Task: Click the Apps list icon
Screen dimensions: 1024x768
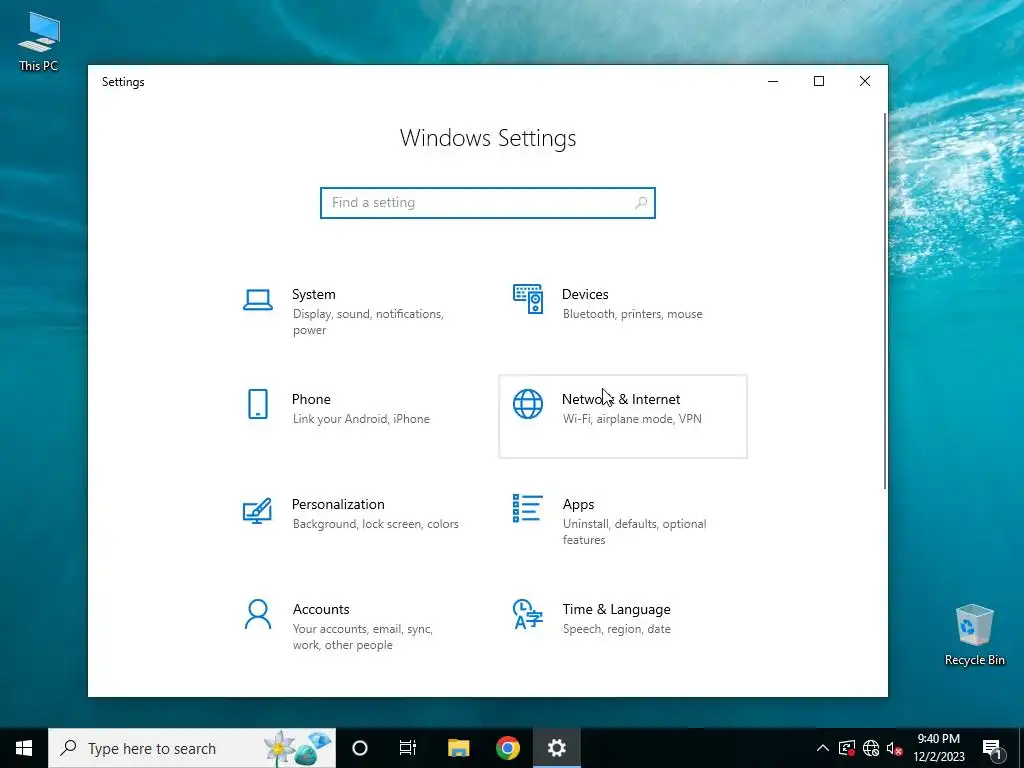Action: click(x=528, y=508)
